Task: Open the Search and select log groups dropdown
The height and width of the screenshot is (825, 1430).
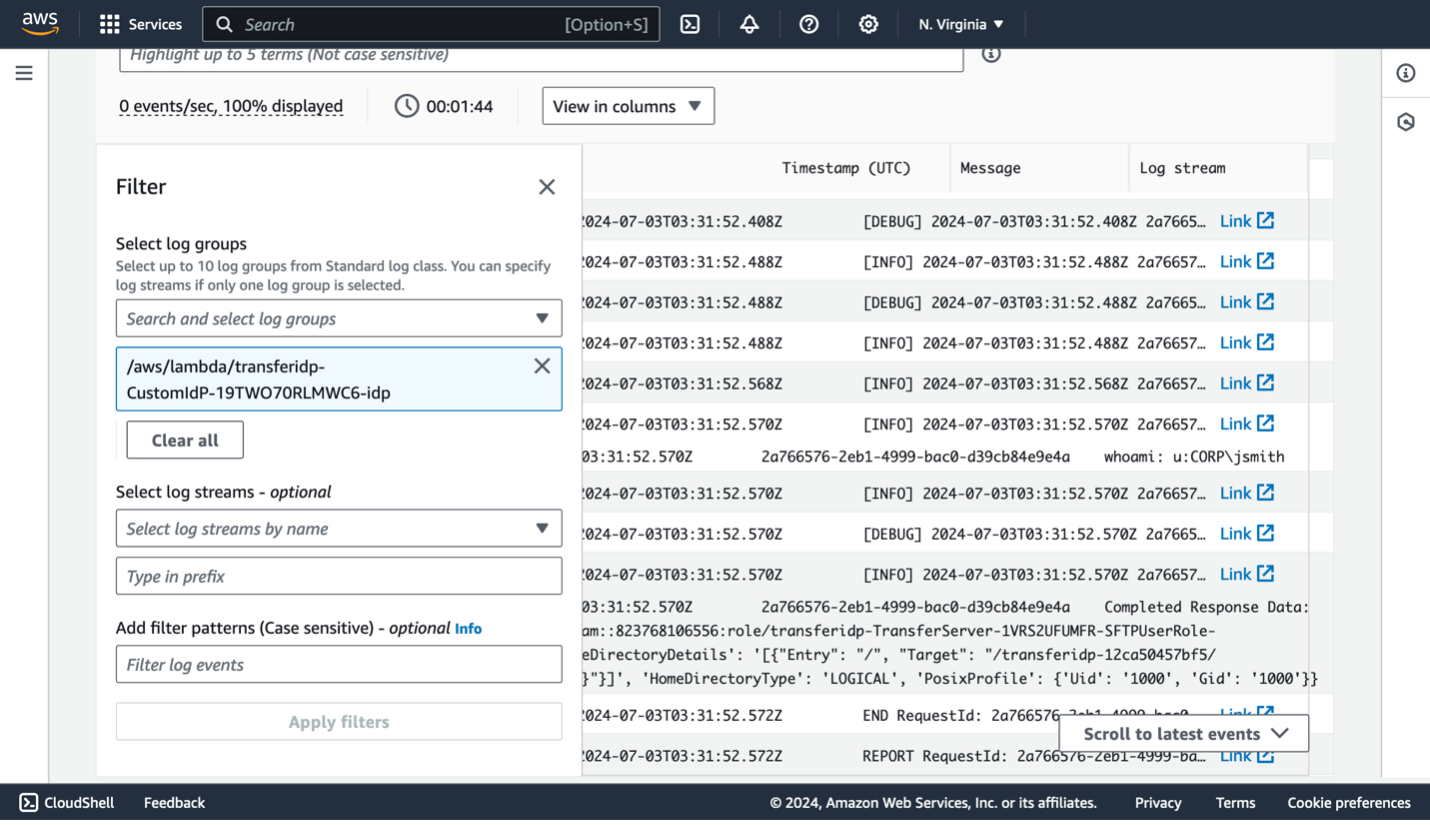Action: pyautogui.click(x=339, y=317)
